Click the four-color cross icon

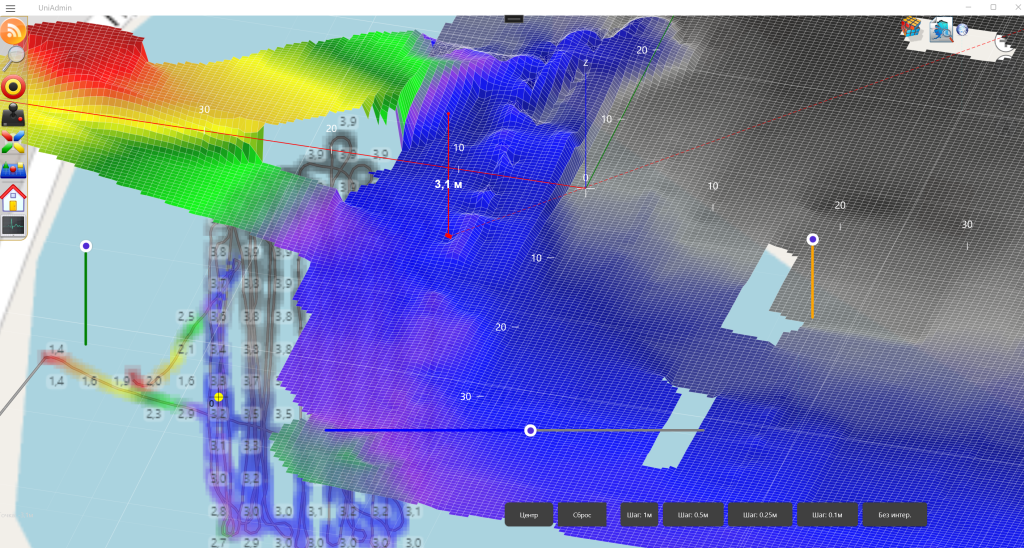click(13, 141)
